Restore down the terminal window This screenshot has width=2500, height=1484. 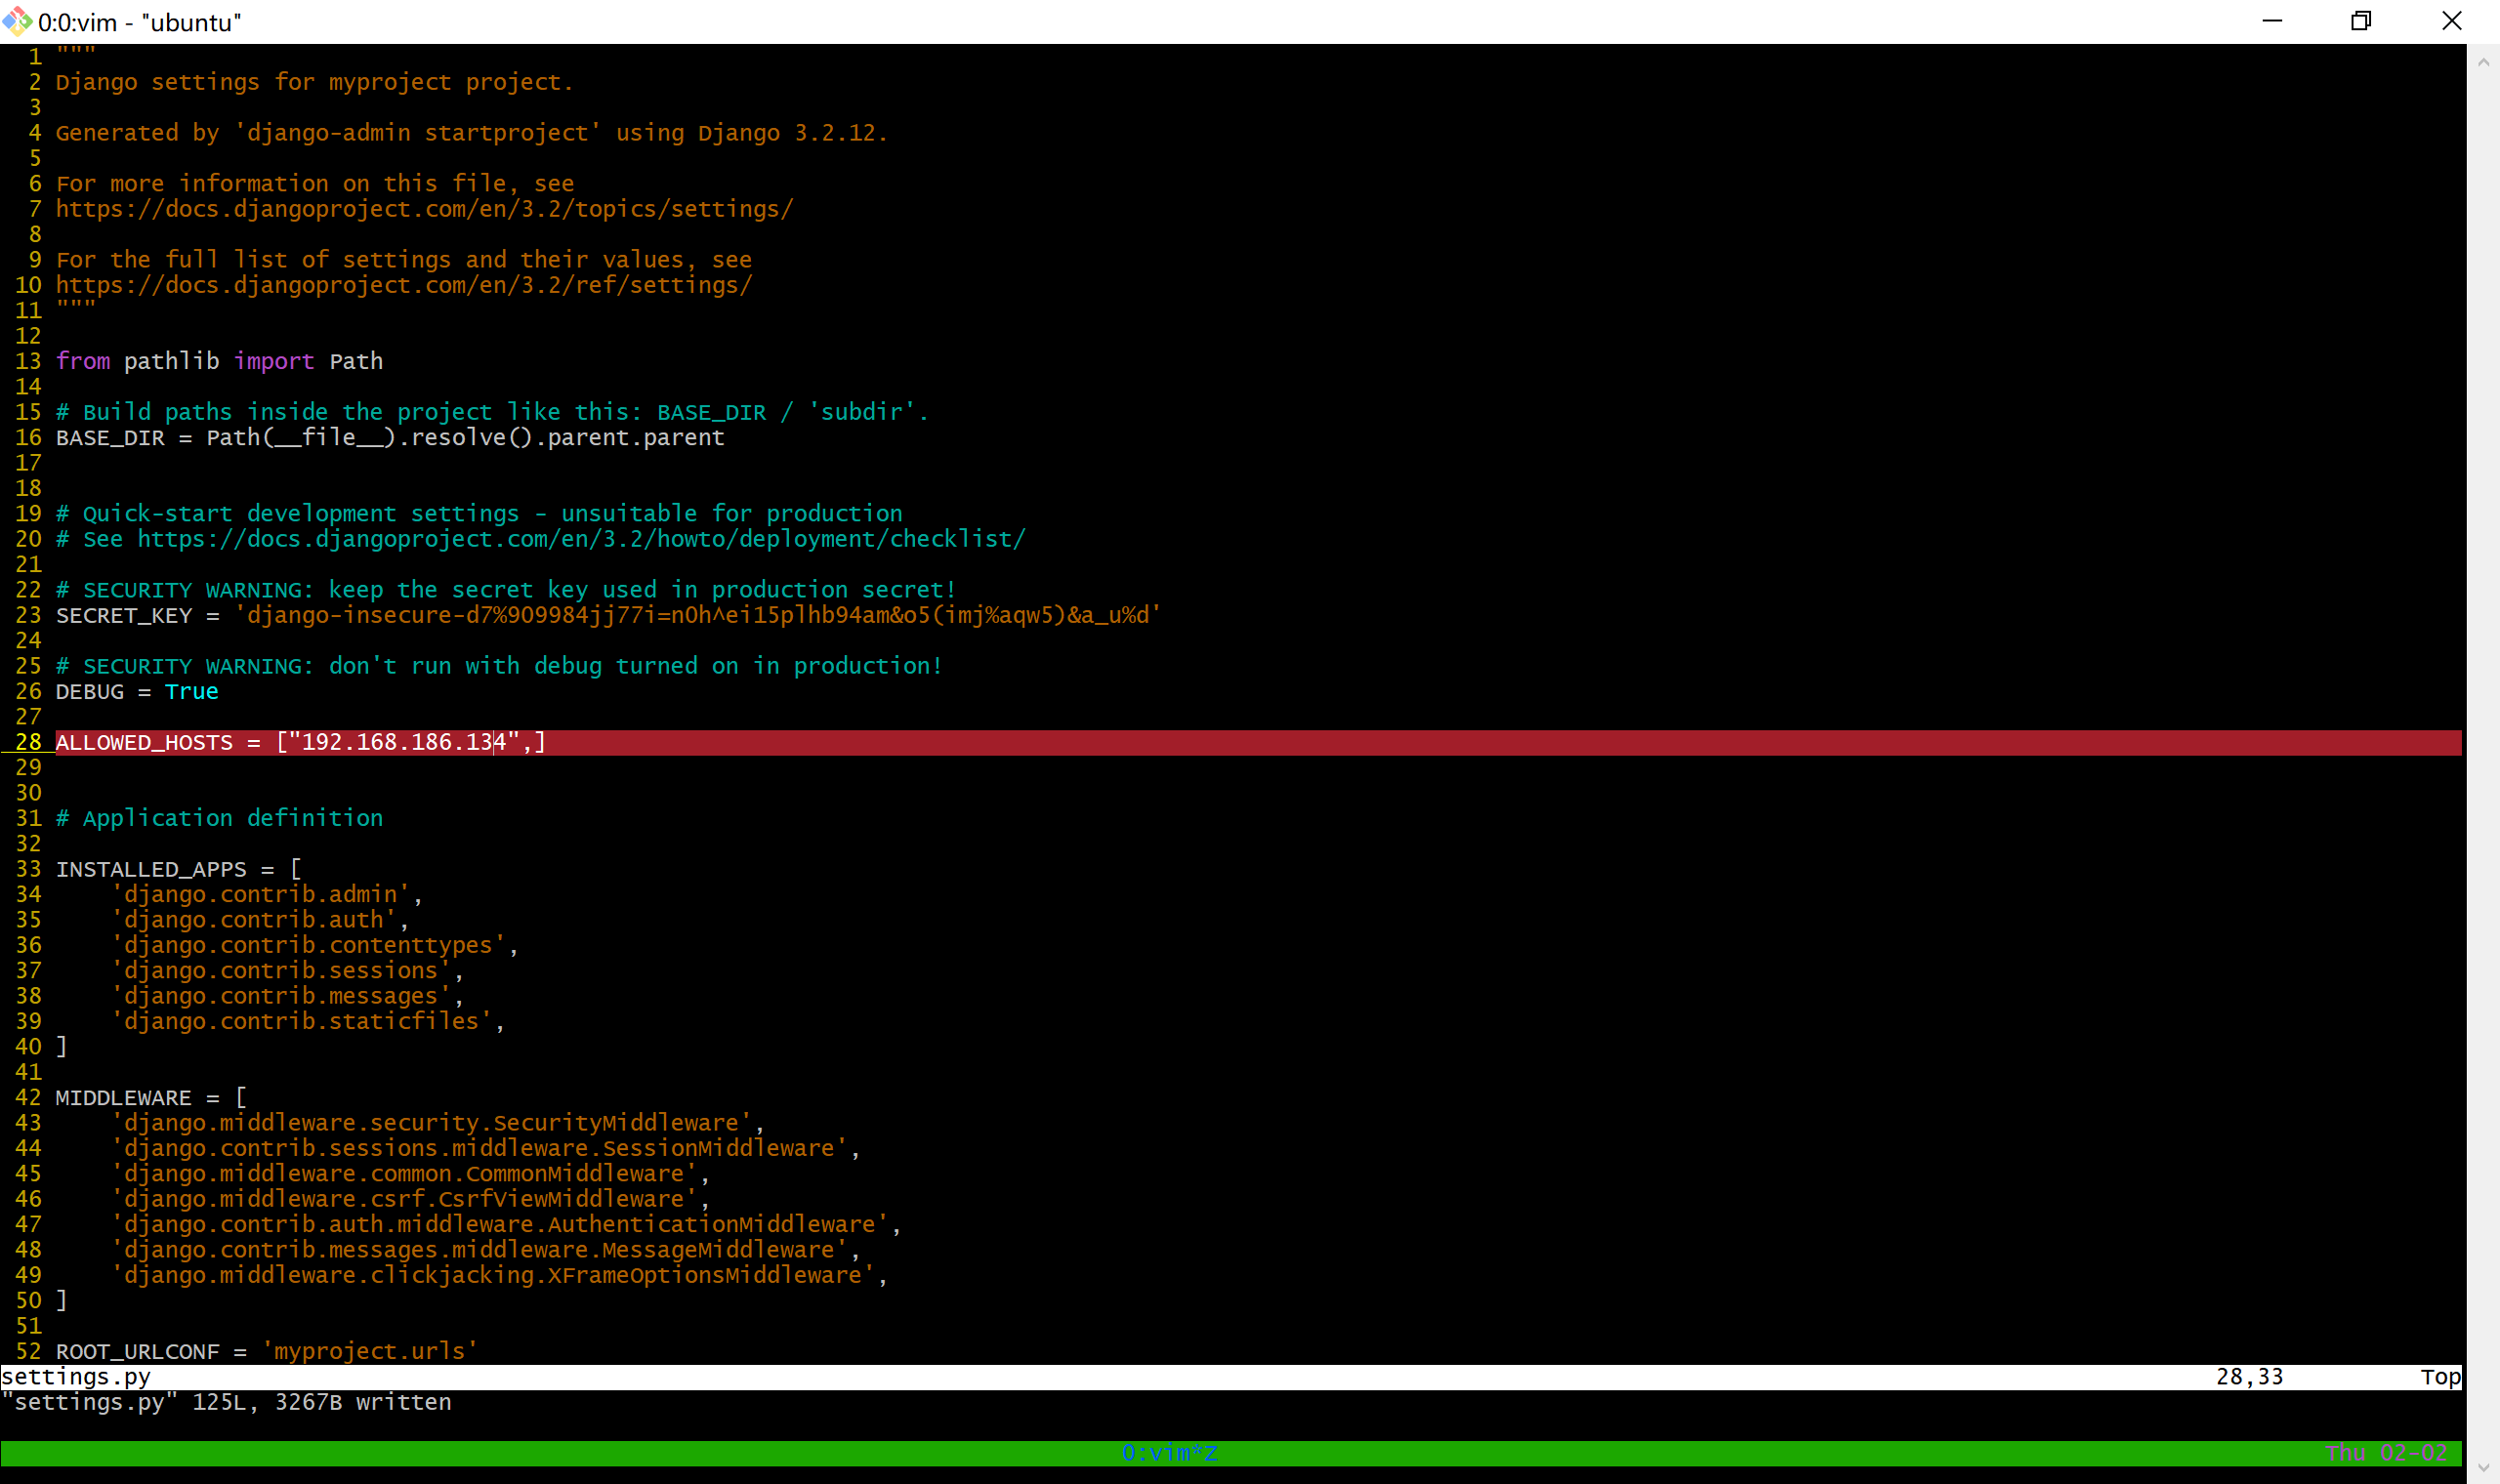point(2361,21)
